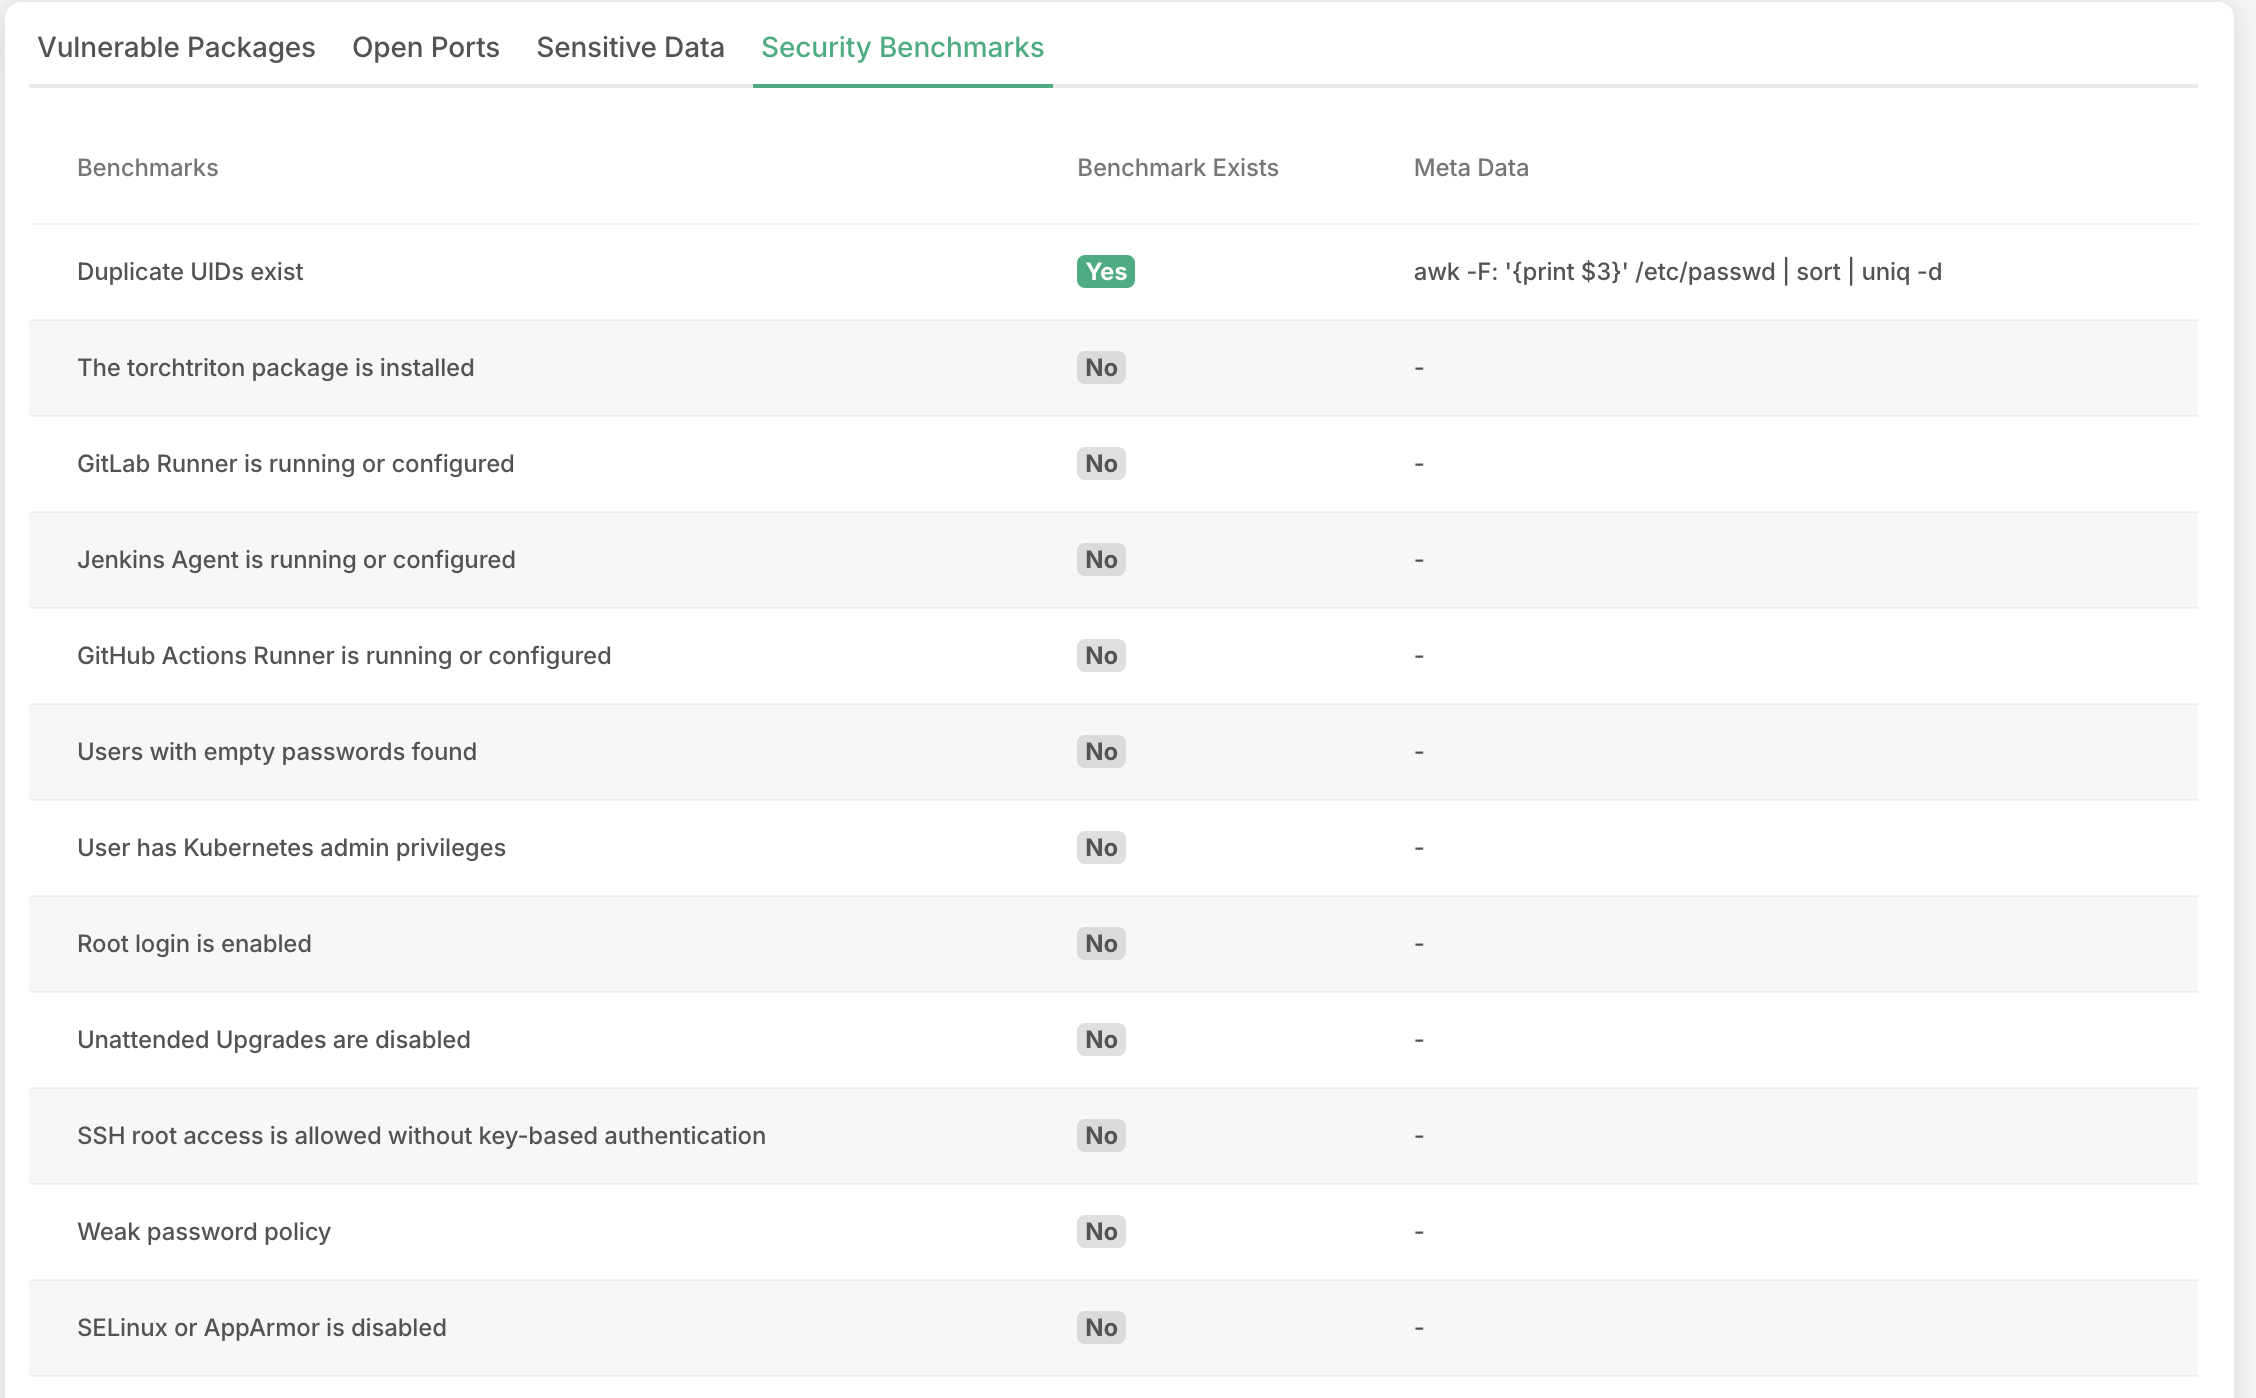Click the Meta Data column header
2256x1398 pixels.
pos(1470,168)
